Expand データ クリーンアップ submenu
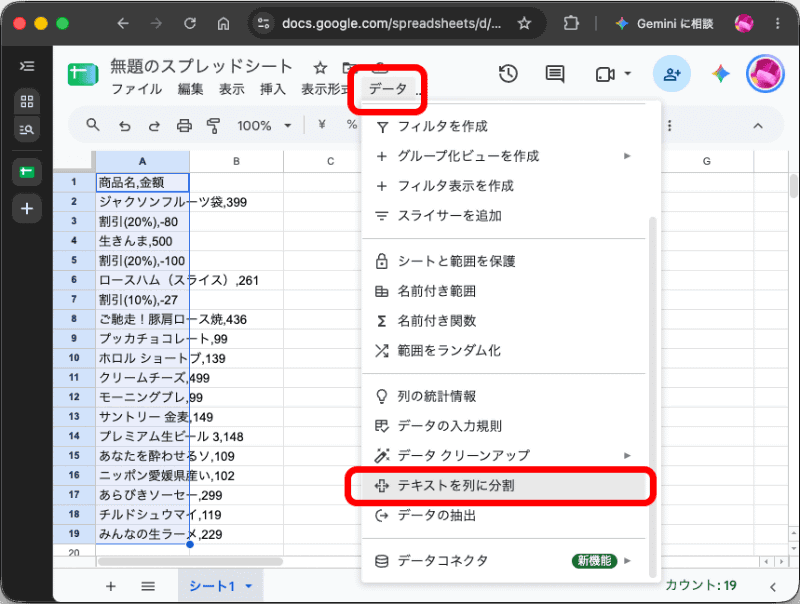The height and width of the screenshot is (604, 800). [x=627, y=455]
